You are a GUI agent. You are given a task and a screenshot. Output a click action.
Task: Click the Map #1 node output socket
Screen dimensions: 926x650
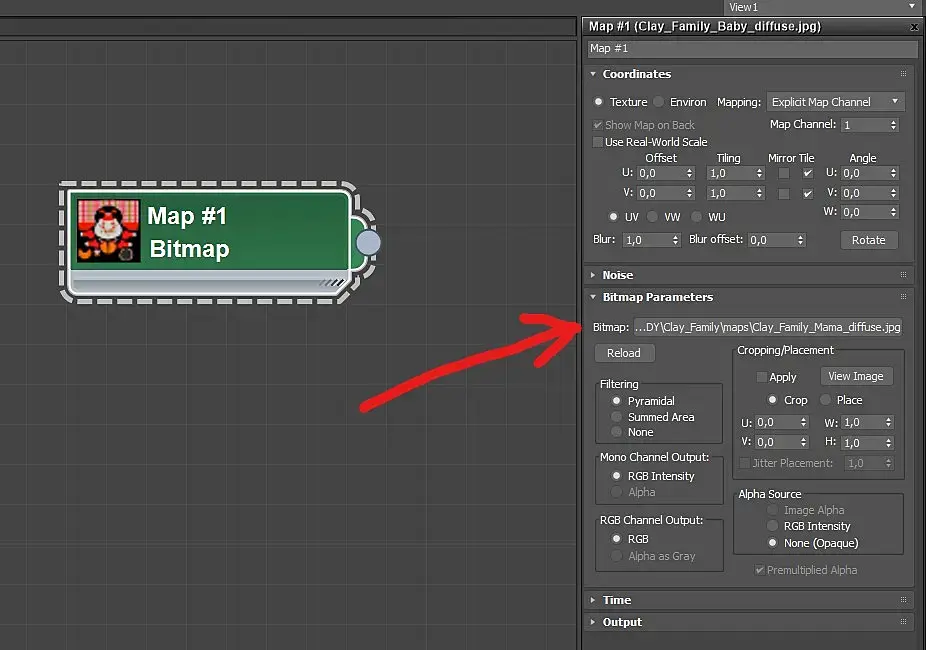tap(369, 243)
